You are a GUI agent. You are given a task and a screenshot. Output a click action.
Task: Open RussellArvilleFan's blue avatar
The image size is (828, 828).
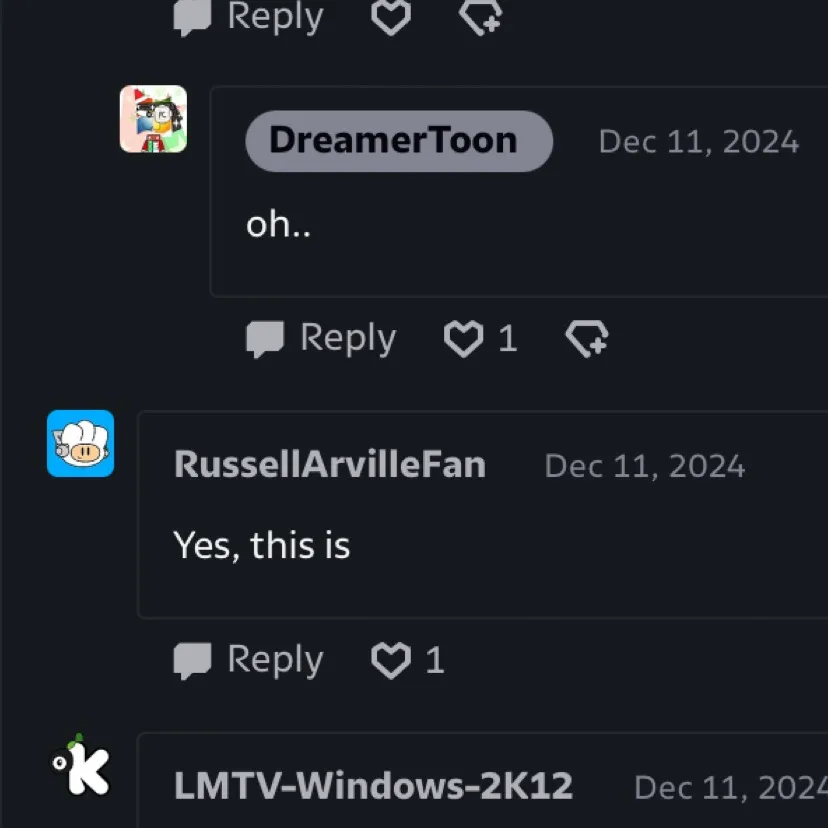coord(80,444)
